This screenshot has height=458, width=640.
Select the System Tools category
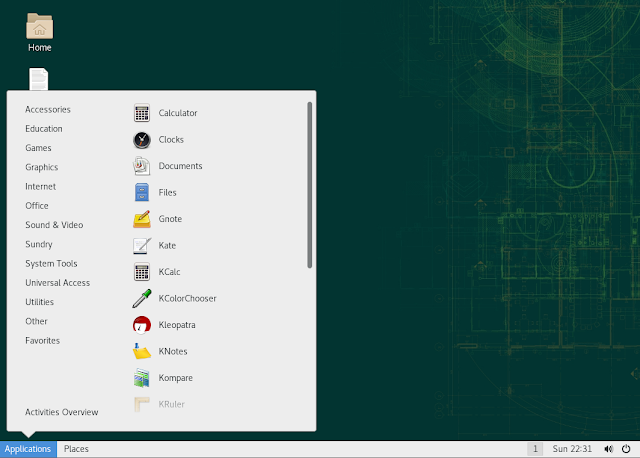[51, 264]
